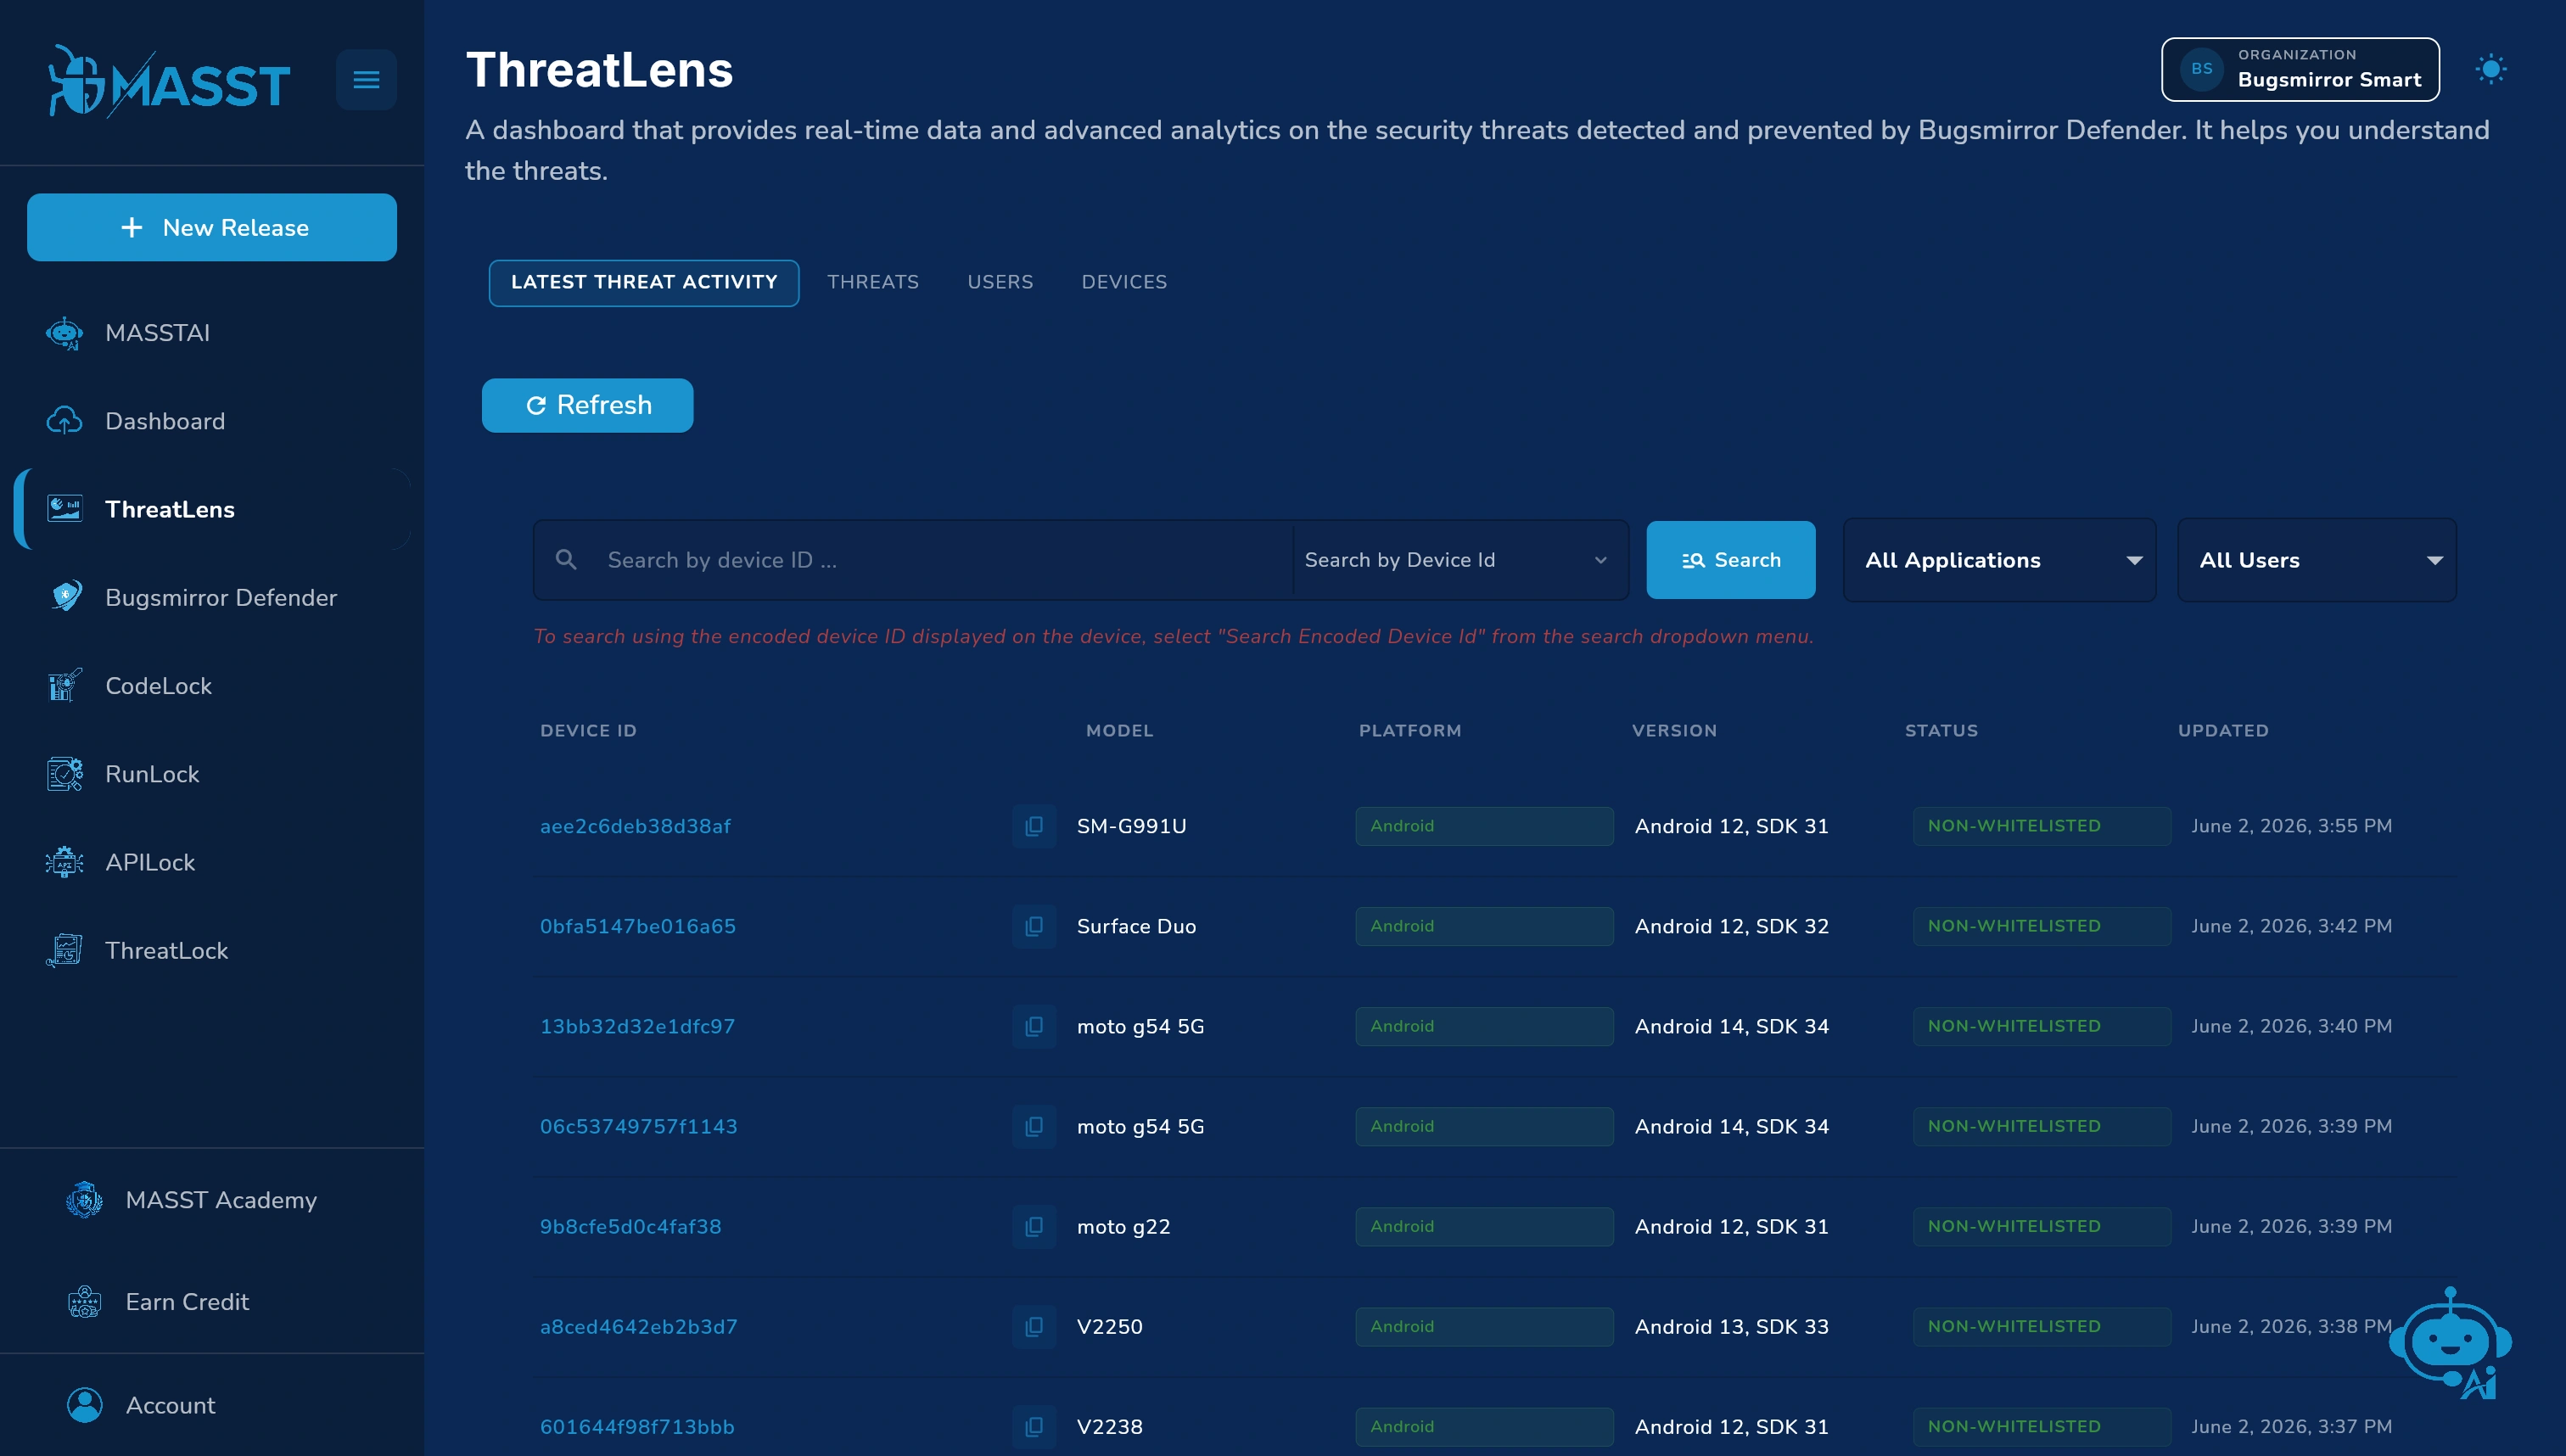
Task: Copy device ID 13bb32d32e1dfc97
Action: [1034, 1026]
